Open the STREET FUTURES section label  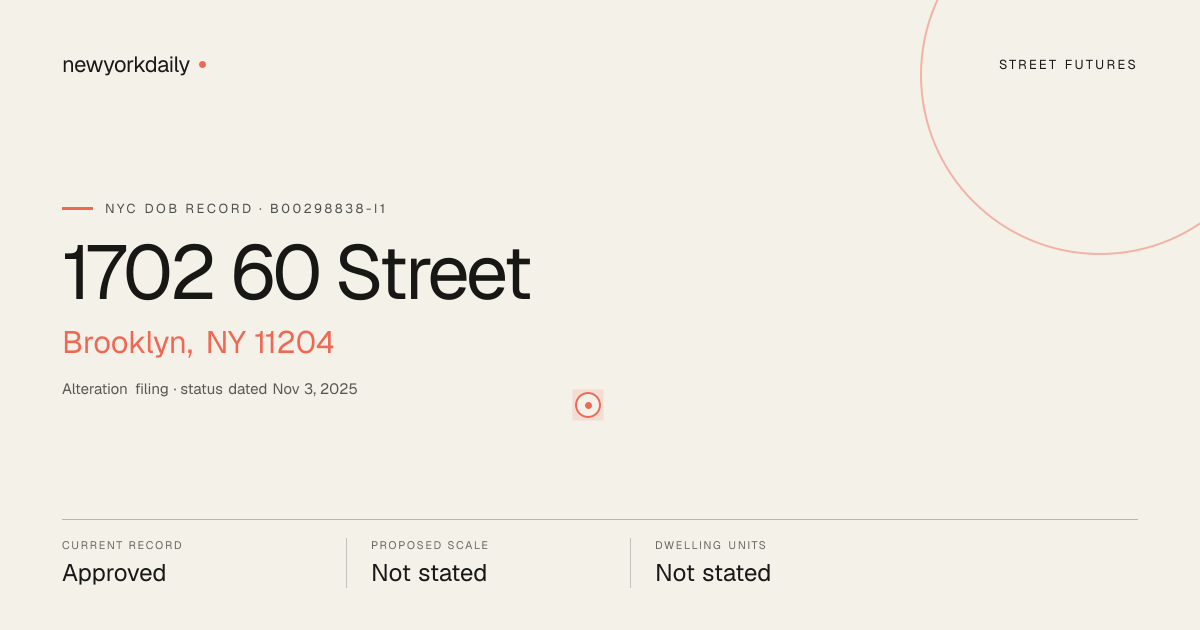point(1068,65)
